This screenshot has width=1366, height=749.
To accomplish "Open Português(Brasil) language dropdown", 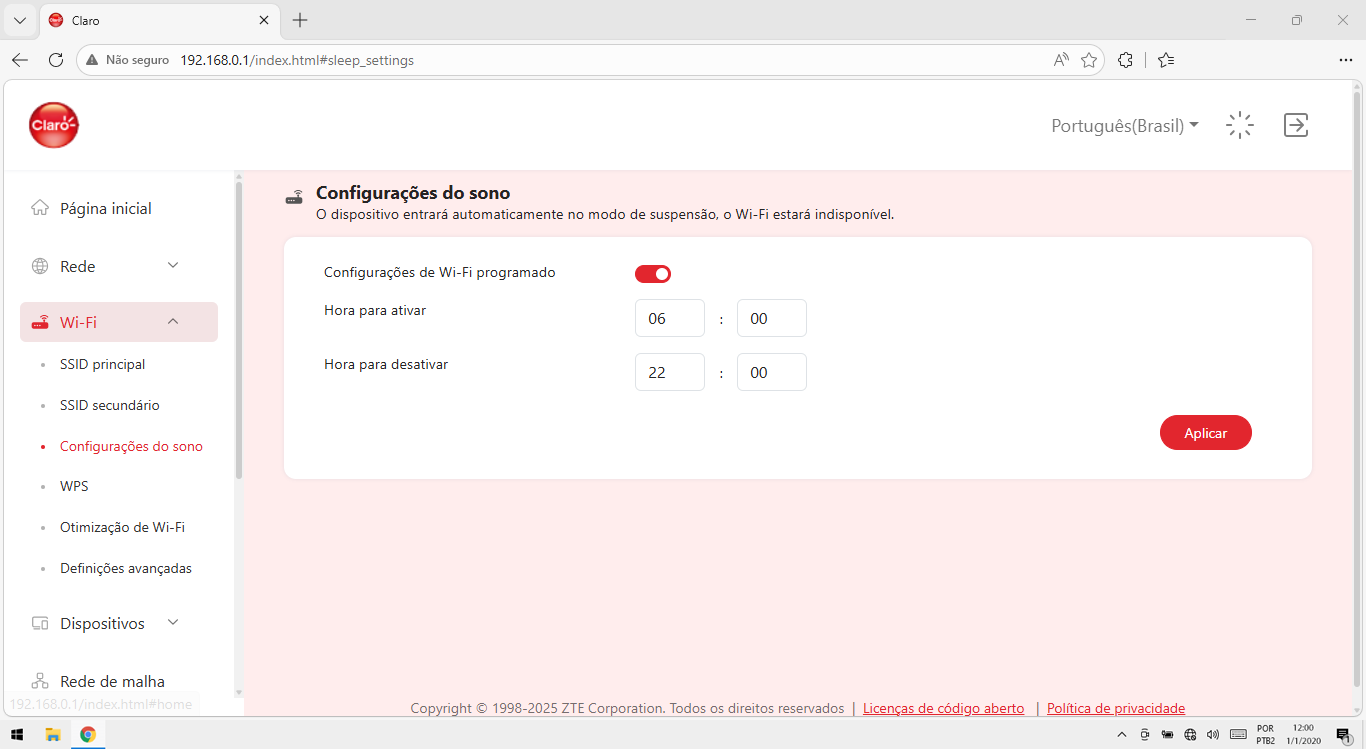I will (1125, 126).
